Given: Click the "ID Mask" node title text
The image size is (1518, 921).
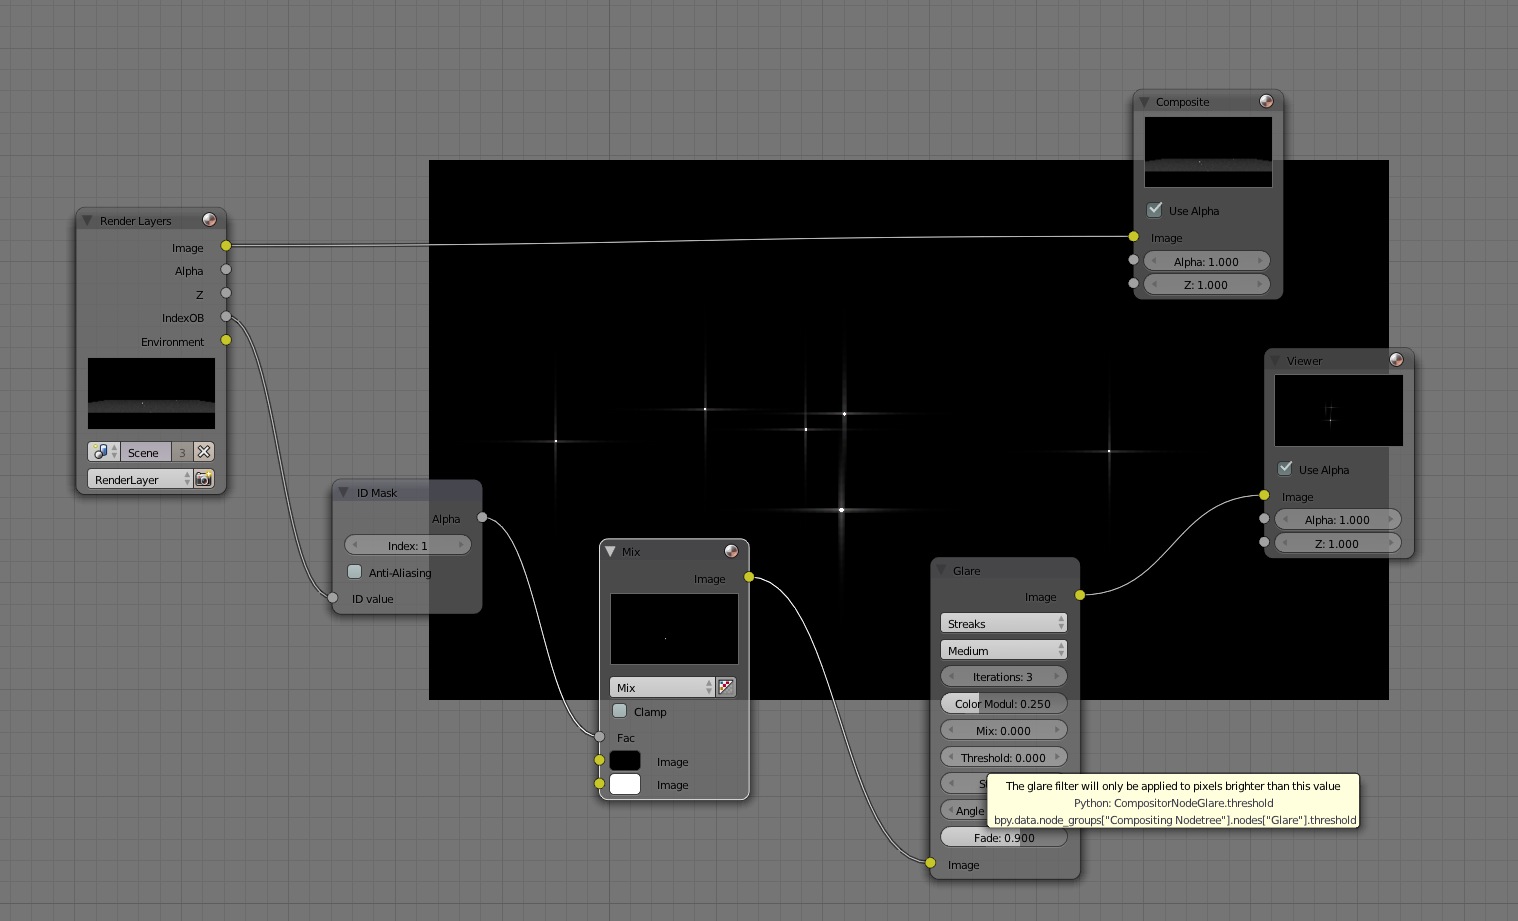Looking at the screenshot, I should tap(377, 493).
